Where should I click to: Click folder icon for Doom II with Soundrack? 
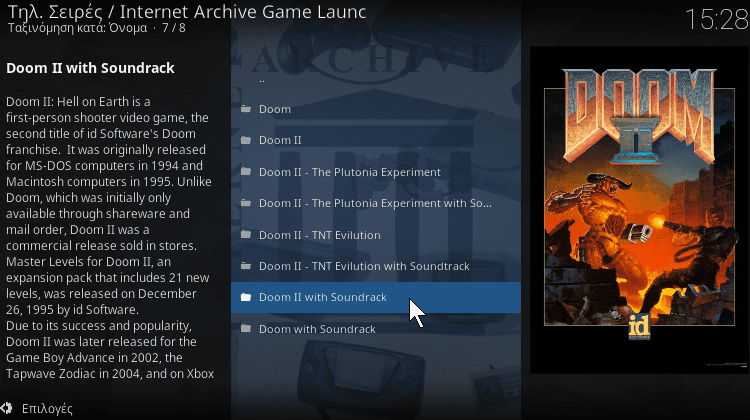(246, 297)
